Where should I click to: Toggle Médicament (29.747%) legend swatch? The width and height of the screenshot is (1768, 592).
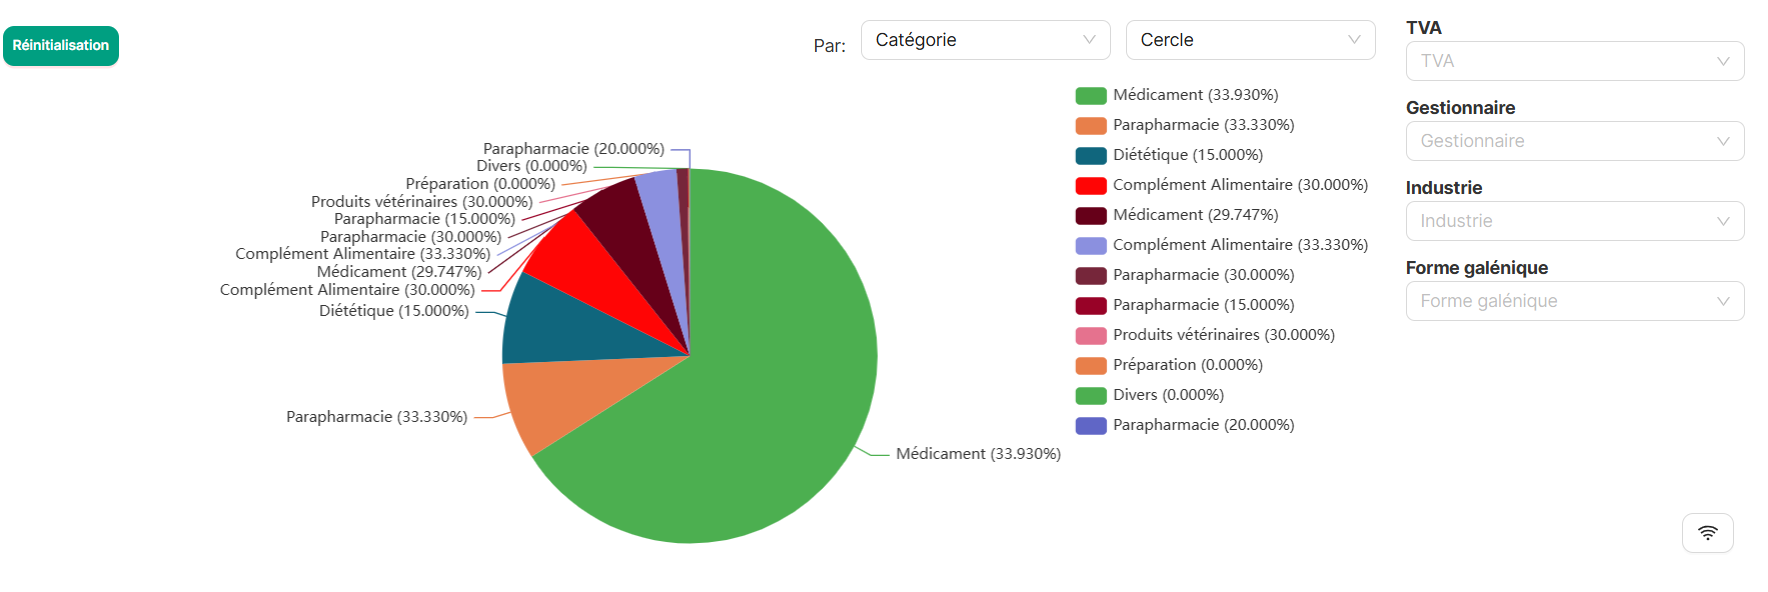pyautogui.click(x=1091, y=216)
